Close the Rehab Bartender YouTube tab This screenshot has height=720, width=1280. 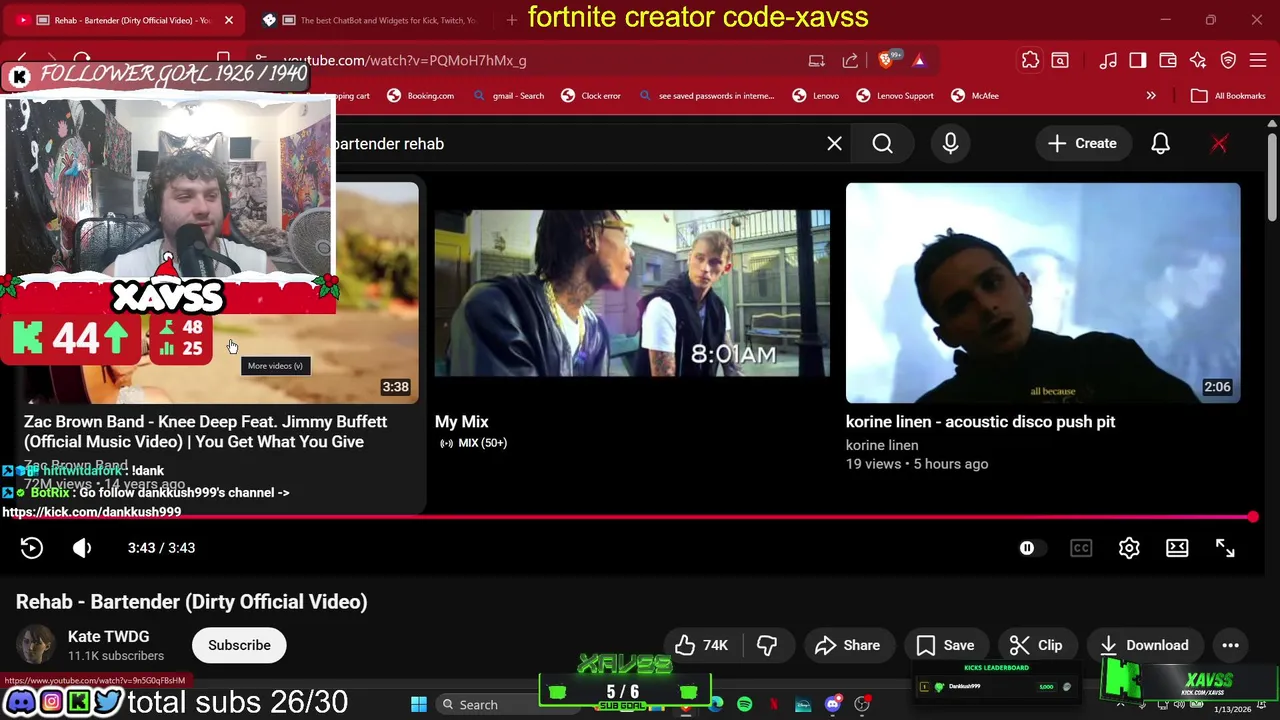click(228, 20)
